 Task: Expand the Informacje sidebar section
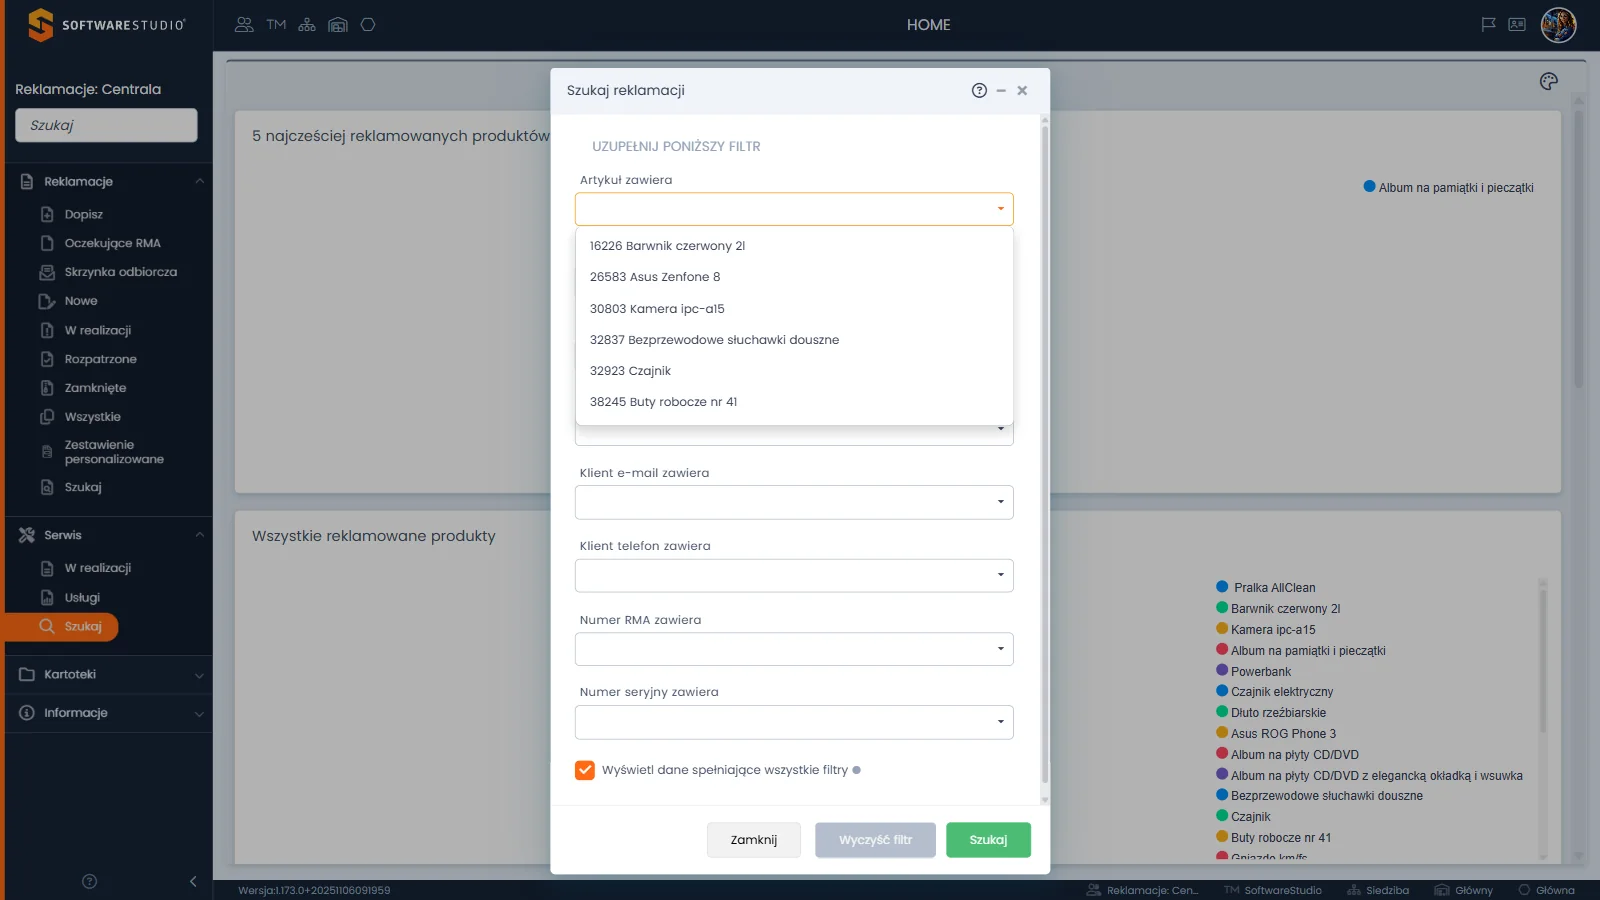[x=199, y=714]
